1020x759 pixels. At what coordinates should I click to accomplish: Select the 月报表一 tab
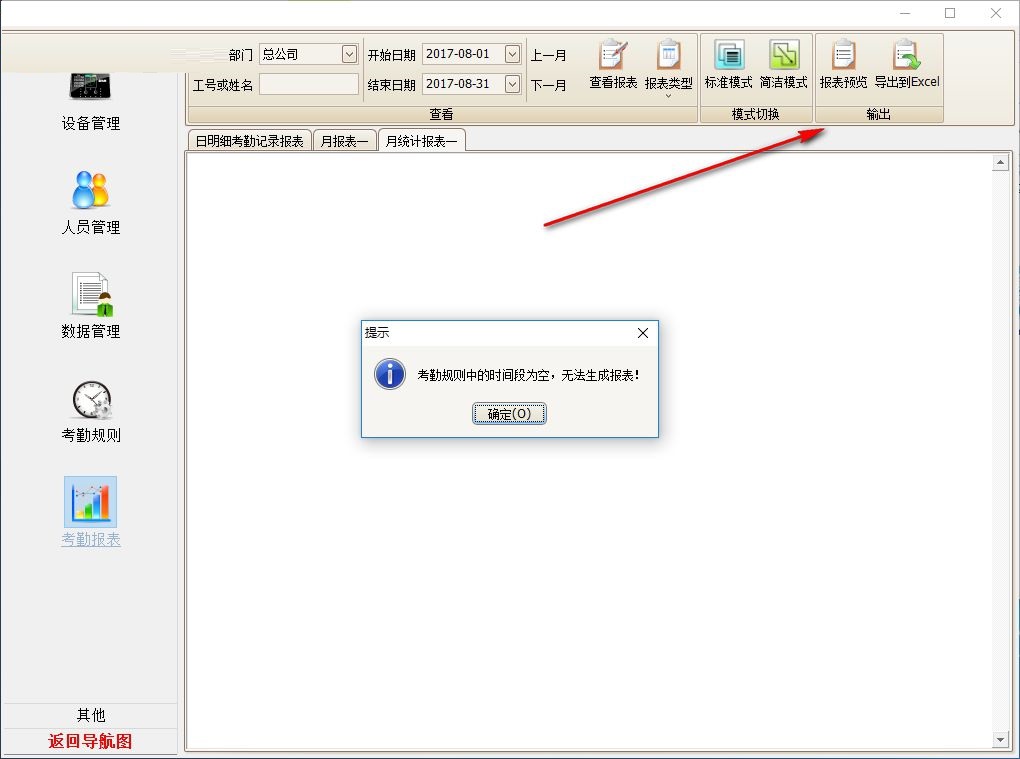click(x=344, y=141)
